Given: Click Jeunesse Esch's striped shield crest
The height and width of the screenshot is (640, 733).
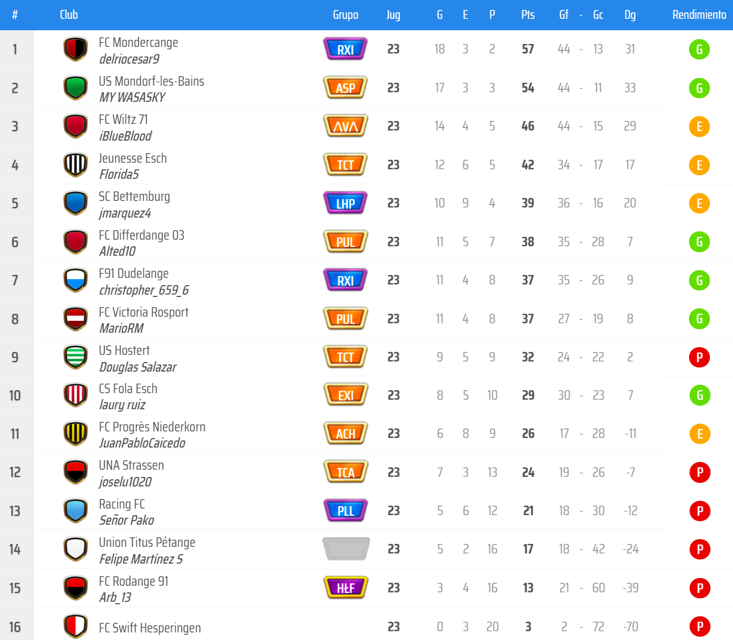Looking at the screenshot, I should pos(75,165).
